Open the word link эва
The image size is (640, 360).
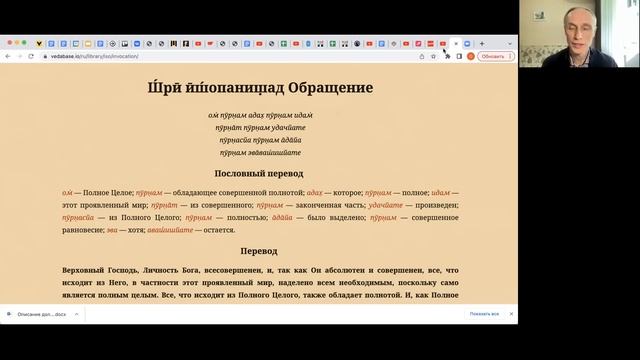click(x=112, y=230)
